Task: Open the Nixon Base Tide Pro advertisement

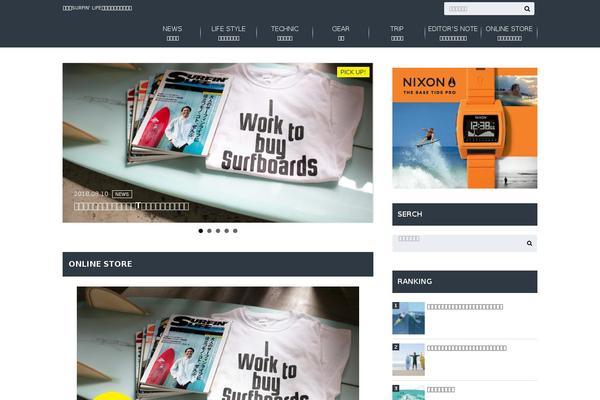Action: pos(465,128)
